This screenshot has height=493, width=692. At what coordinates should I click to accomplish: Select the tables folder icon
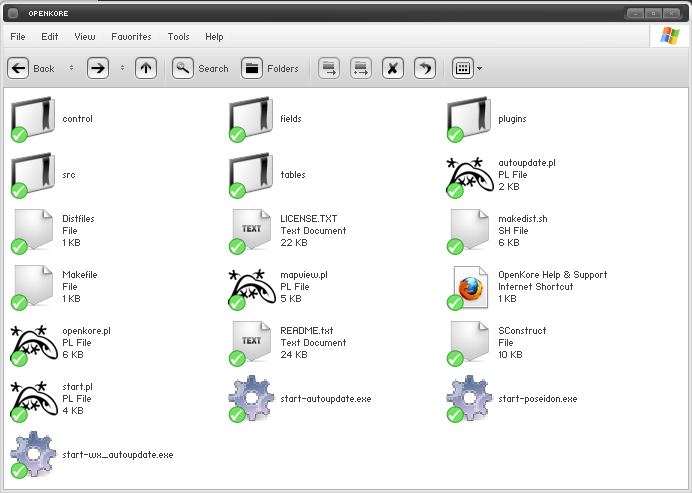pyautogui.click(x=251, y=175)
